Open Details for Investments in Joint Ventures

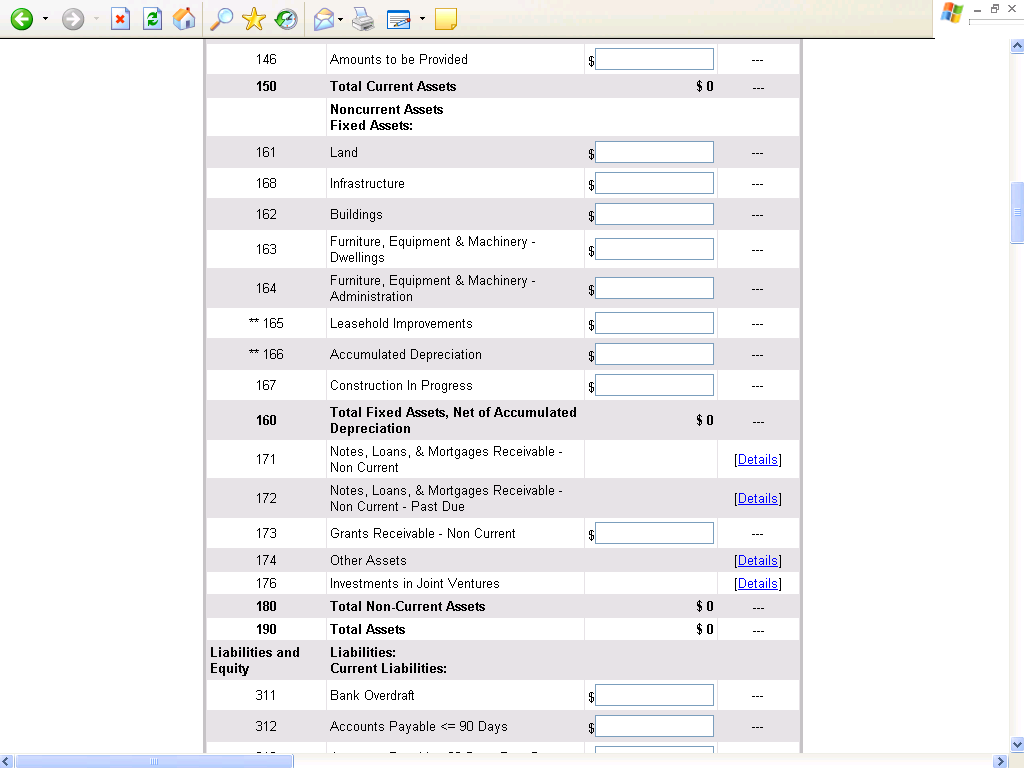757,584
